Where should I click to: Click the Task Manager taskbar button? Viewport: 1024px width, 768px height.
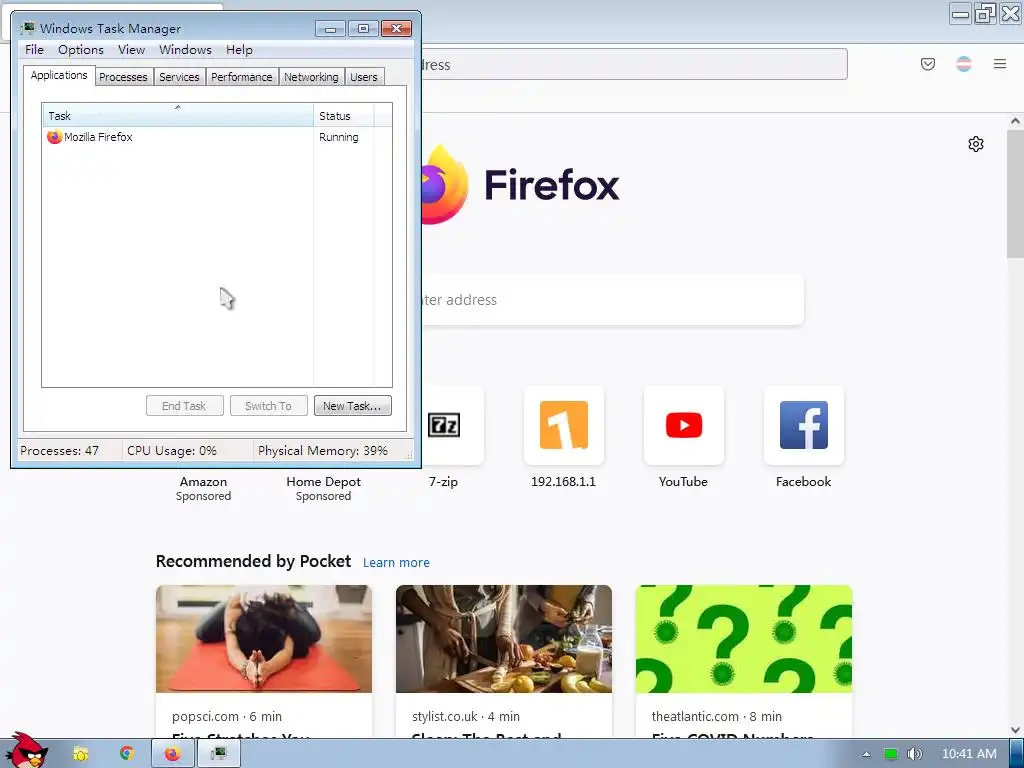coord(219,754)
